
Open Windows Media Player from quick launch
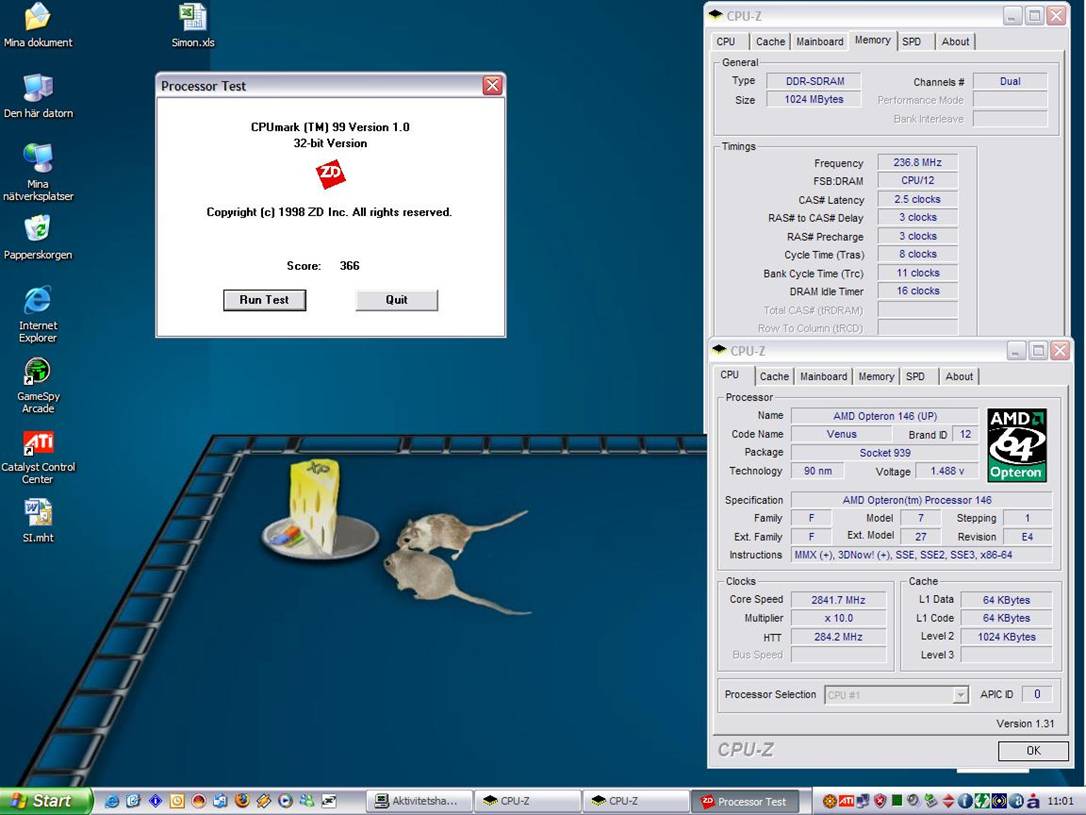[x=285, y=801]
